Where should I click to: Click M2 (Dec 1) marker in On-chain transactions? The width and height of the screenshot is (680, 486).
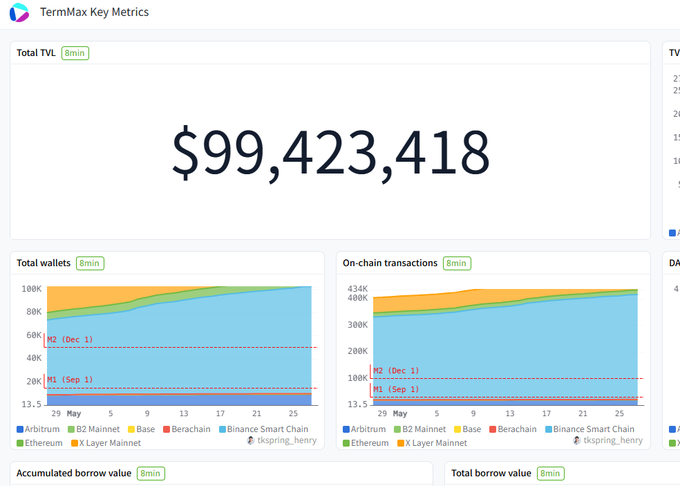point(396,371)
